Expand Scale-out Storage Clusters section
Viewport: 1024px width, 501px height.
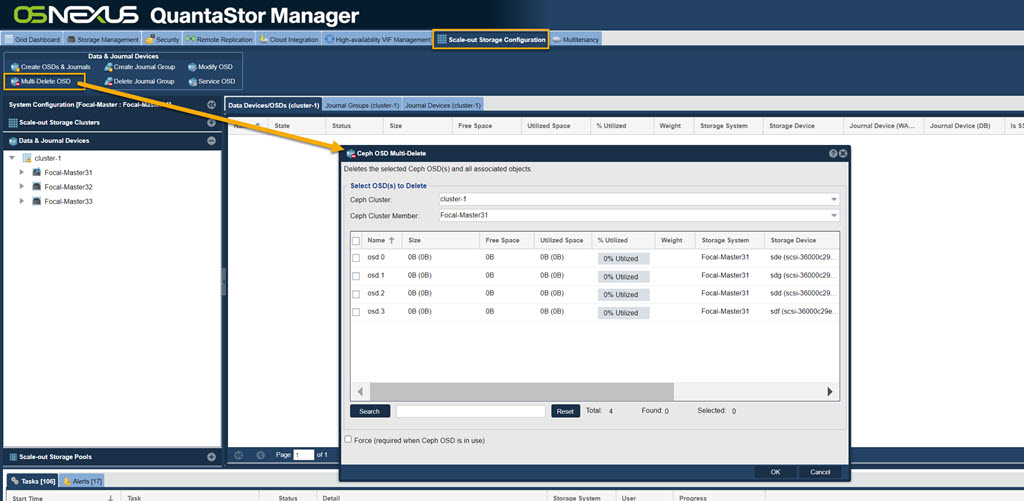tap(211, 123)
